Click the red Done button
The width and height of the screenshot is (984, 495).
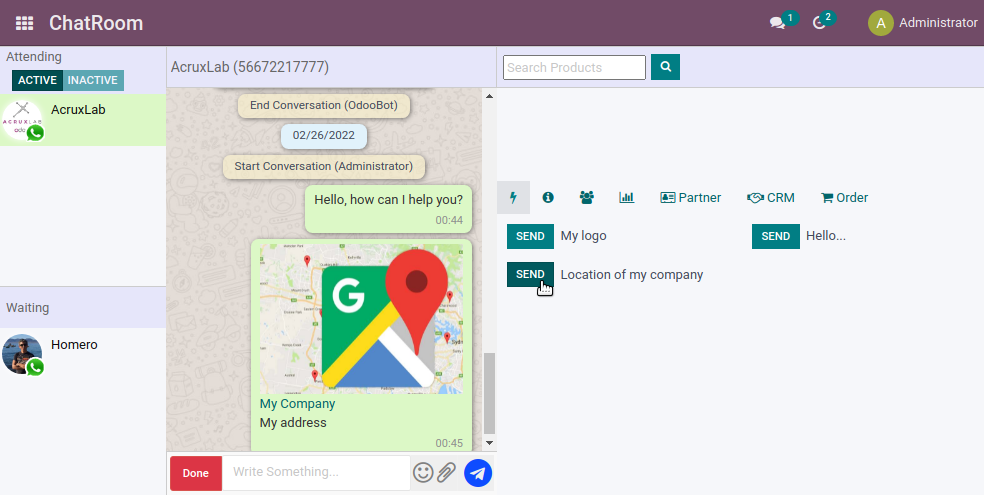point(196,473)
